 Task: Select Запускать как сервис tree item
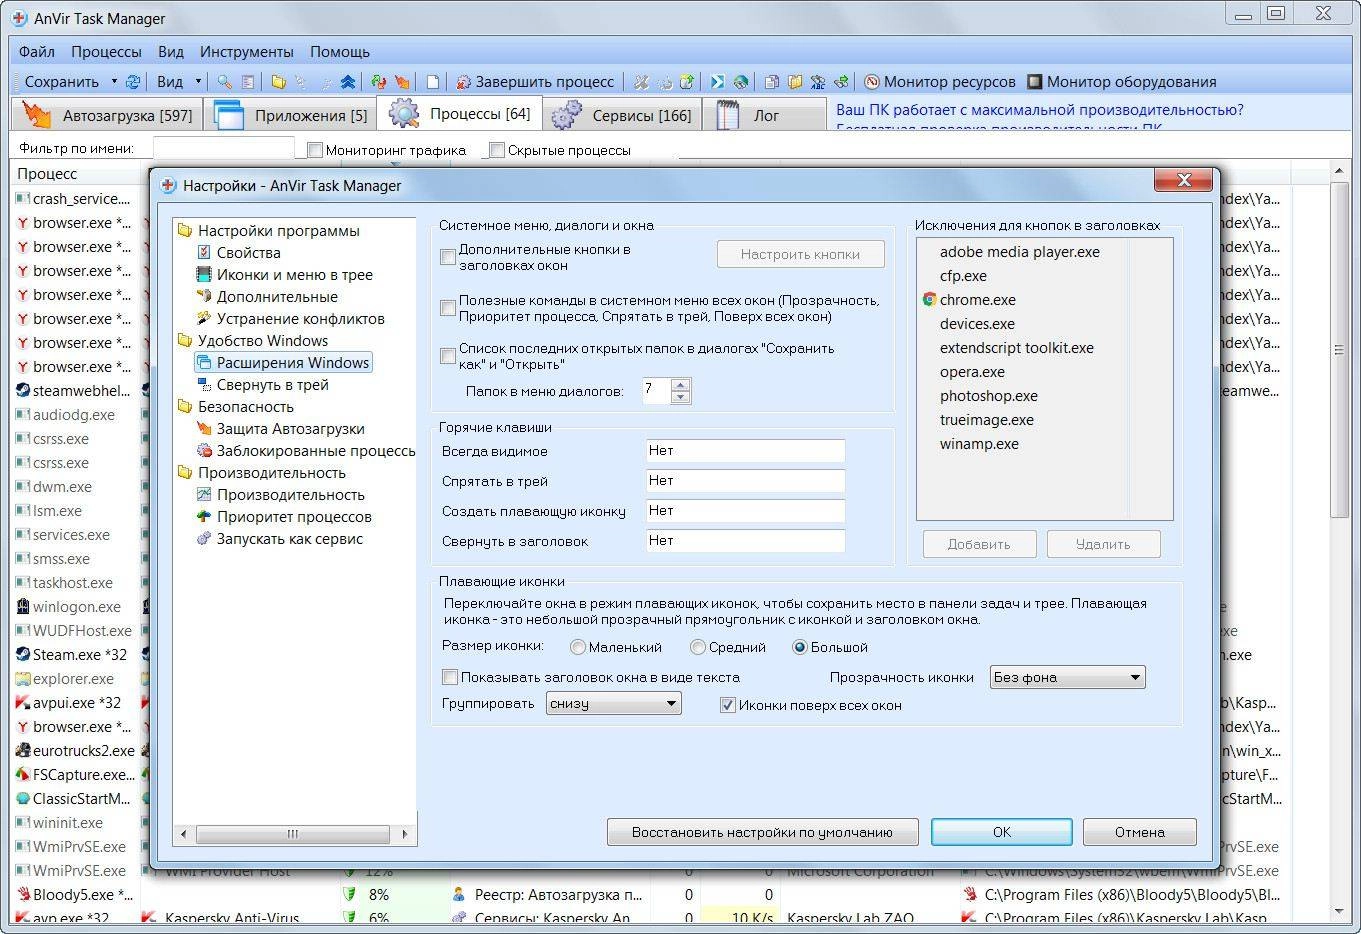pyautogui.click(x=289, y=539)
